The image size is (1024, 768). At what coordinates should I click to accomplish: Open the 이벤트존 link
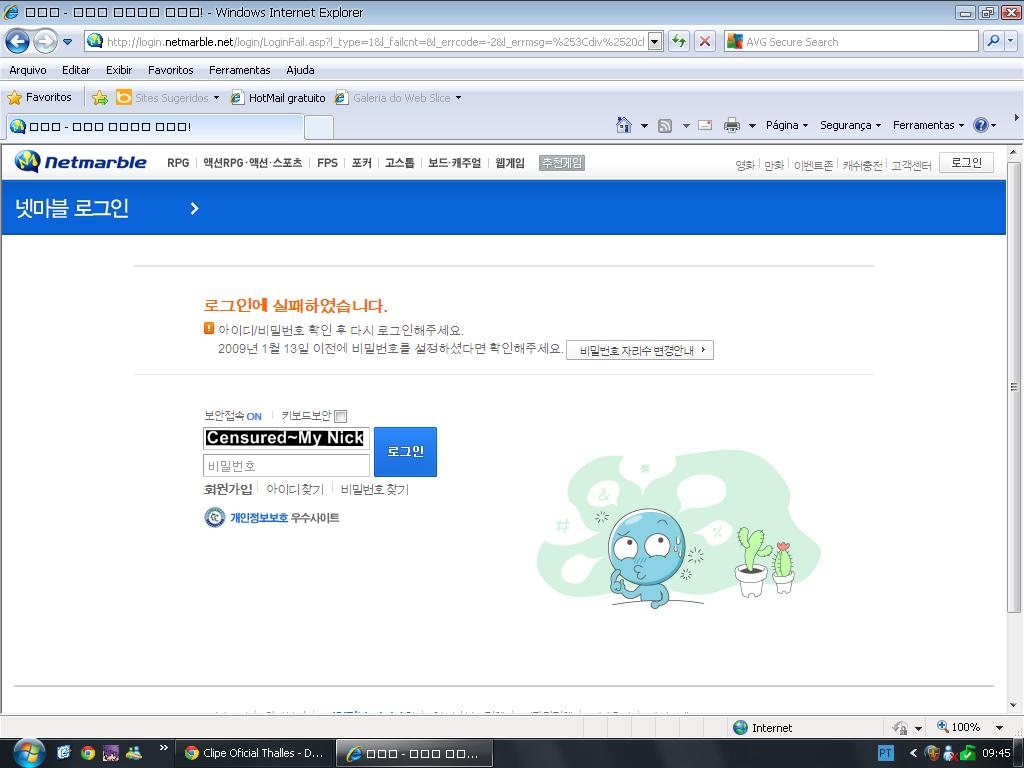813,165
